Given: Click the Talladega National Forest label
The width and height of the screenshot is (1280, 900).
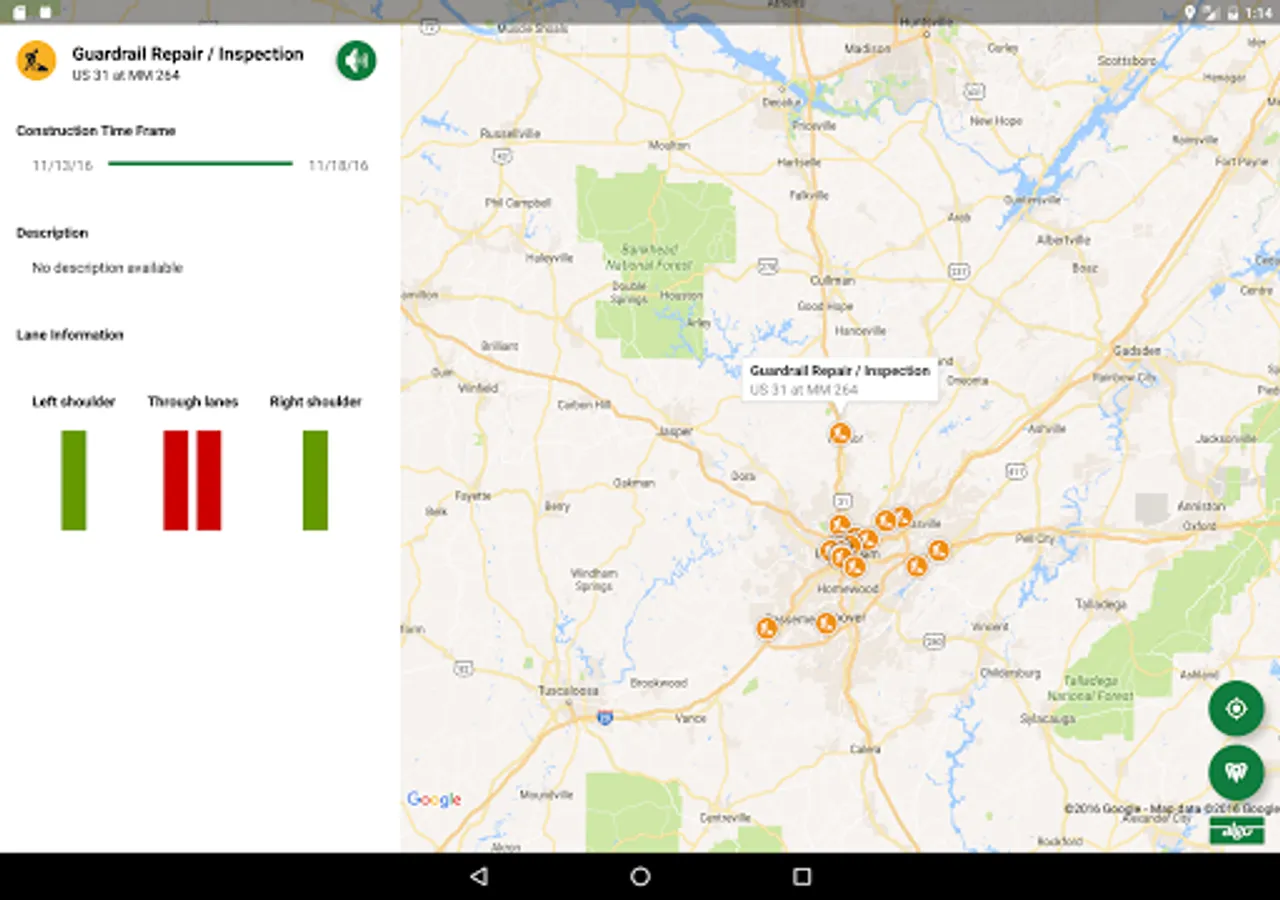Looking at the screenshot, I should [1090, 688].
